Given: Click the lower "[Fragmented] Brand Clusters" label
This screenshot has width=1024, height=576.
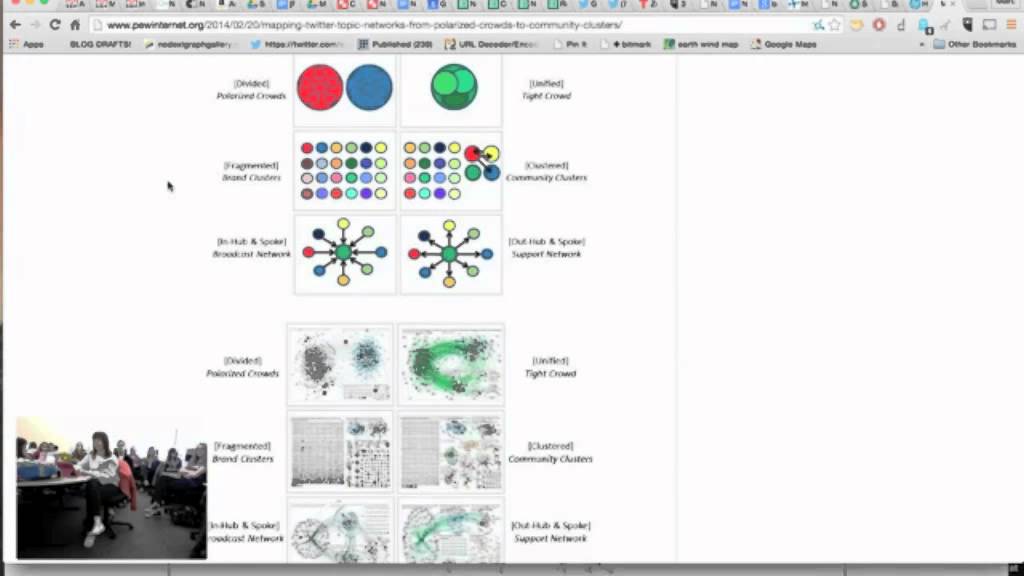Looking at the screenshot, I should pyautogui.click(x=242, y=453).
